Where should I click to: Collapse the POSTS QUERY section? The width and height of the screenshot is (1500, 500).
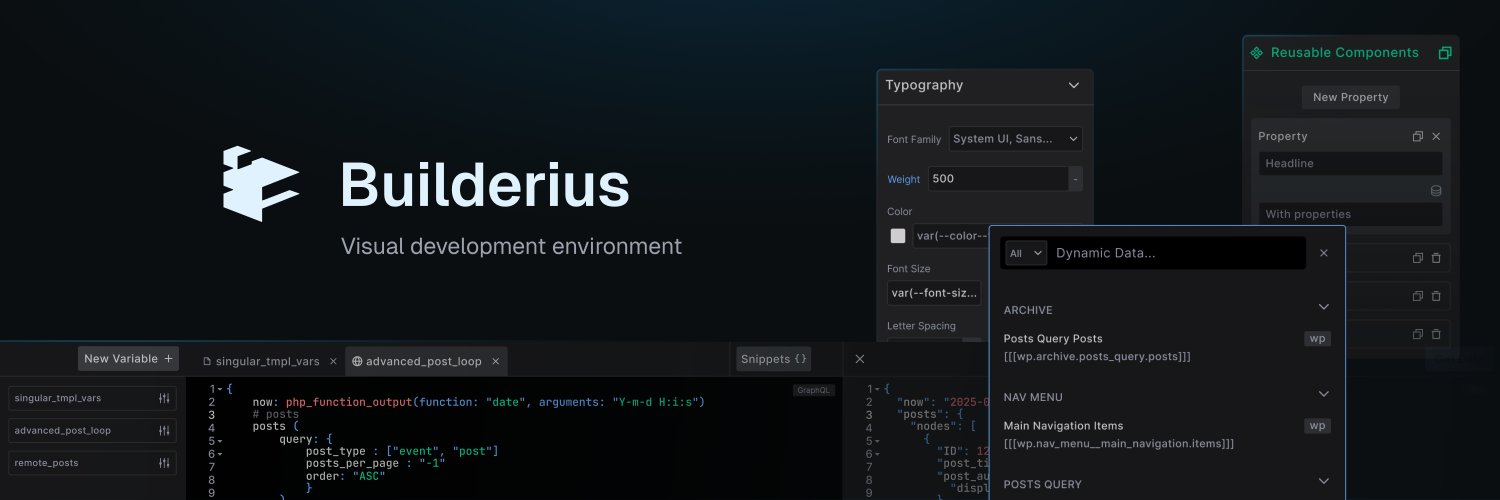click(x=1324, y=482)
